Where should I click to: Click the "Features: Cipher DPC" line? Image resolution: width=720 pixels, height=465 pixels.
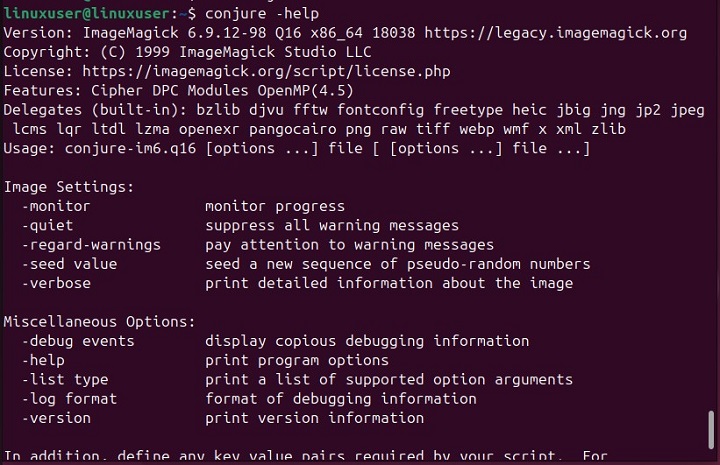[x=120, y=91]
